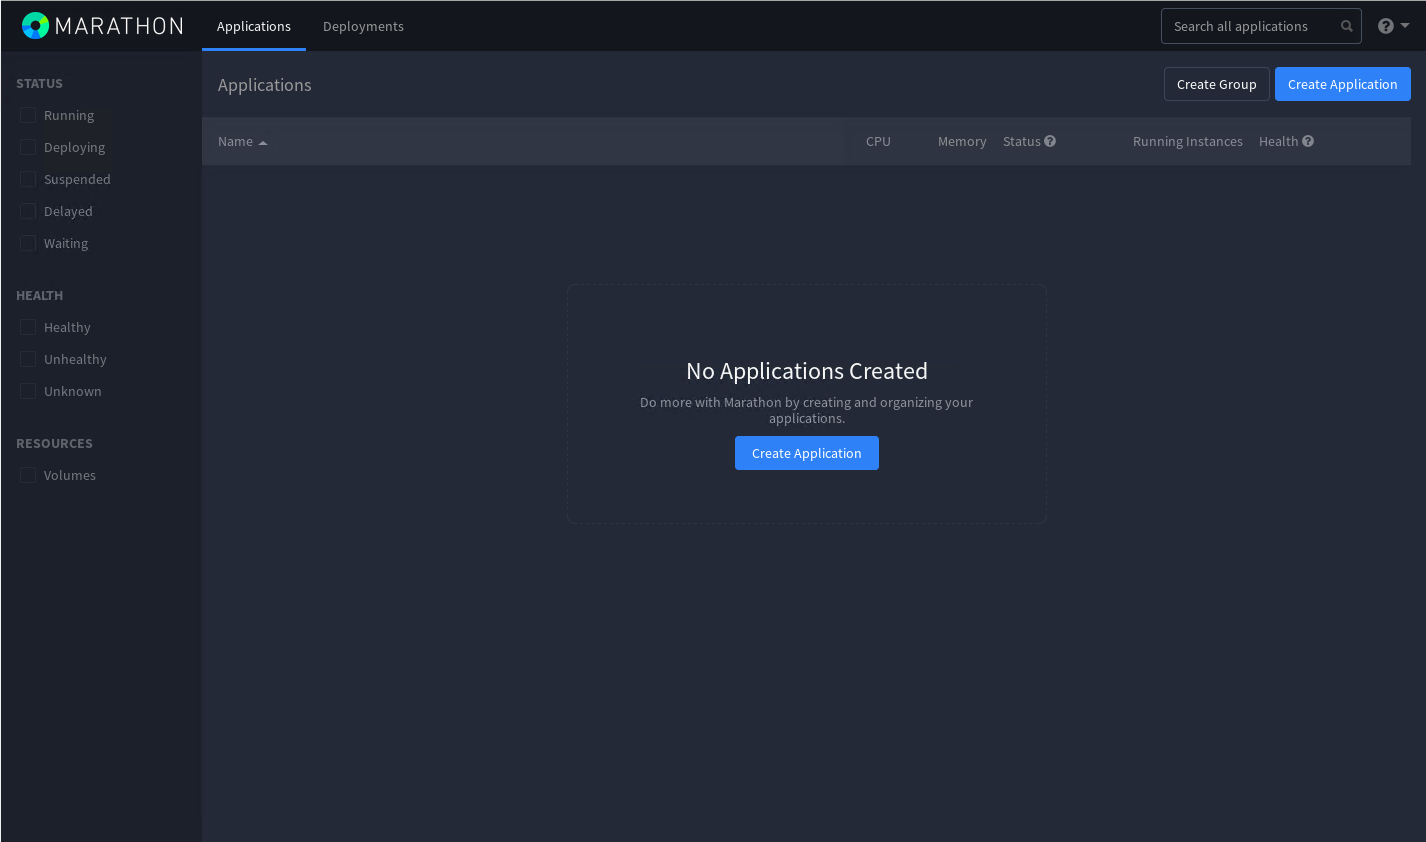Switch to the Applications tab
Image resolution: width=1426 pixels, height=842 pixels.
pos(254,26)
